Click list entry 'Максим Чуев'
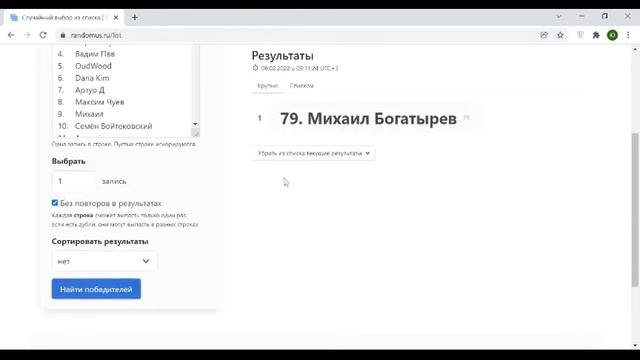 (x=100, y=102)
